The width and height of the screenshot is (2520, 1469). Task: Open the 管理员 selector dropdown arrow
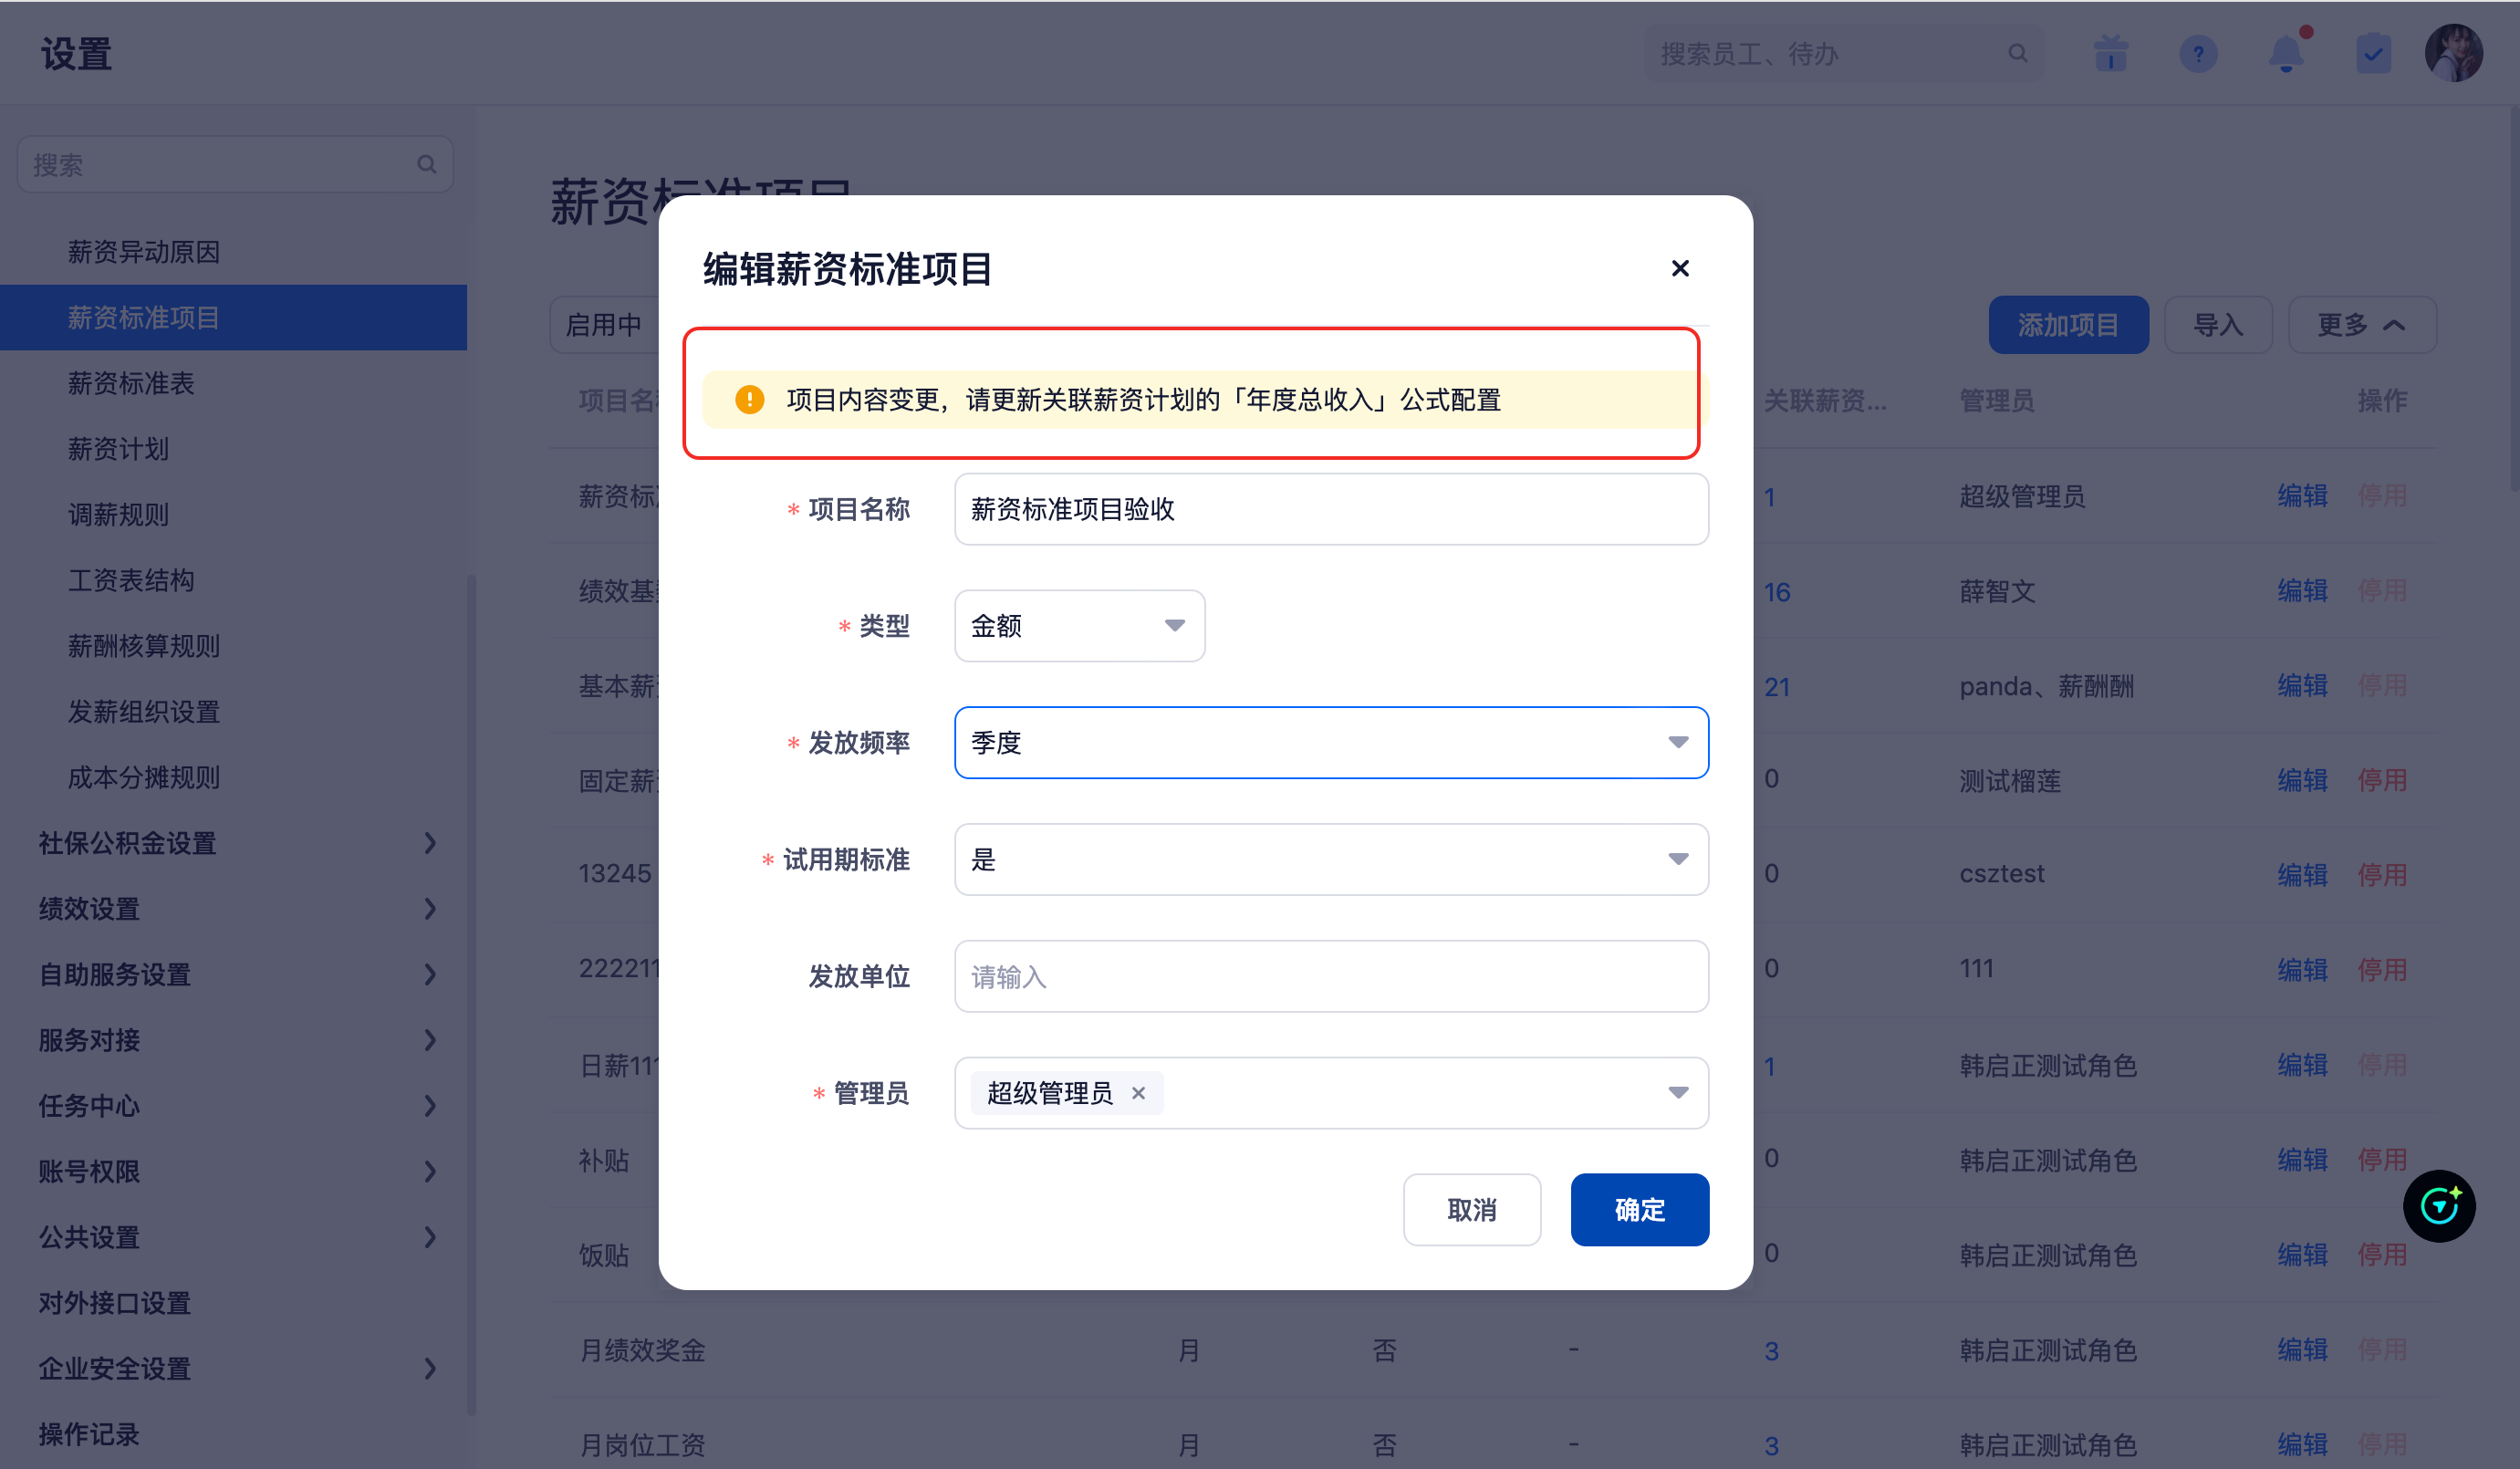coord(1679,1093)
